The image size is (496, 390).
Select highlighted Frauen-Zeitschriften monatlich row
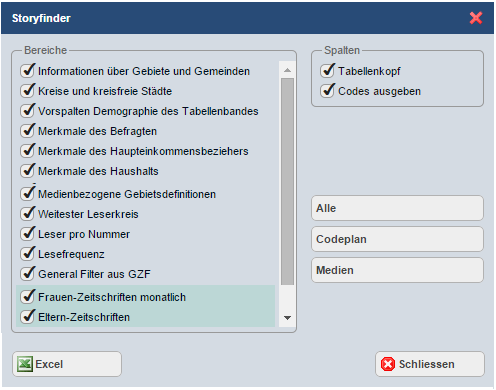pos(146,297)
